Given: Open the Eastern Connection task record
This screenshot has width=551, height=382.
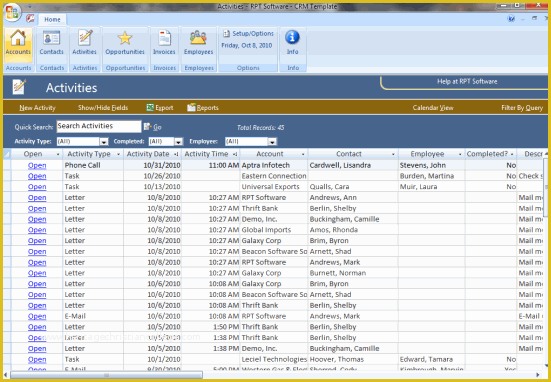Looking at the screenshot, I should 37,176.
